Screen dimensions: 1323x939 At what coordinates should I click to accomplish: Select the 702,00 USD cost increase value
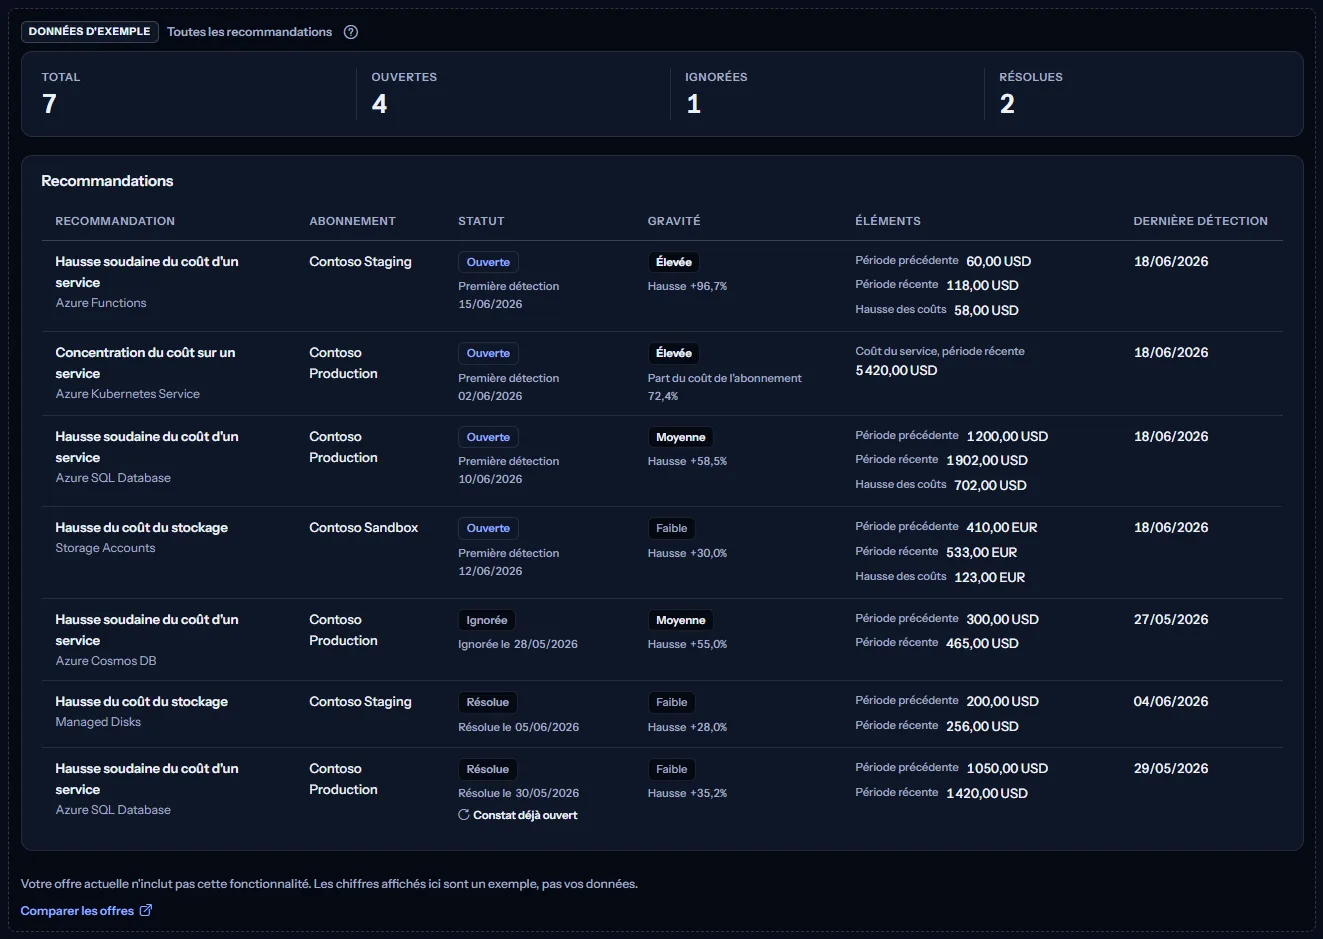990,485
